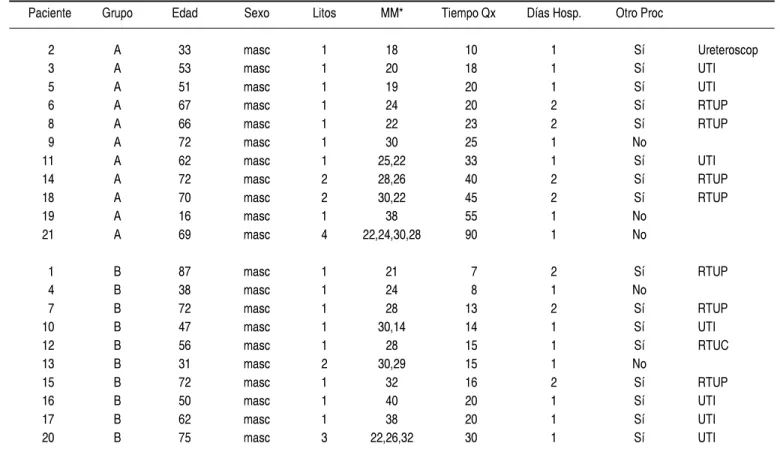Click the Edad column header
Image resolution: width=780 pixels, height=452 pixels.
click(185, 13)
